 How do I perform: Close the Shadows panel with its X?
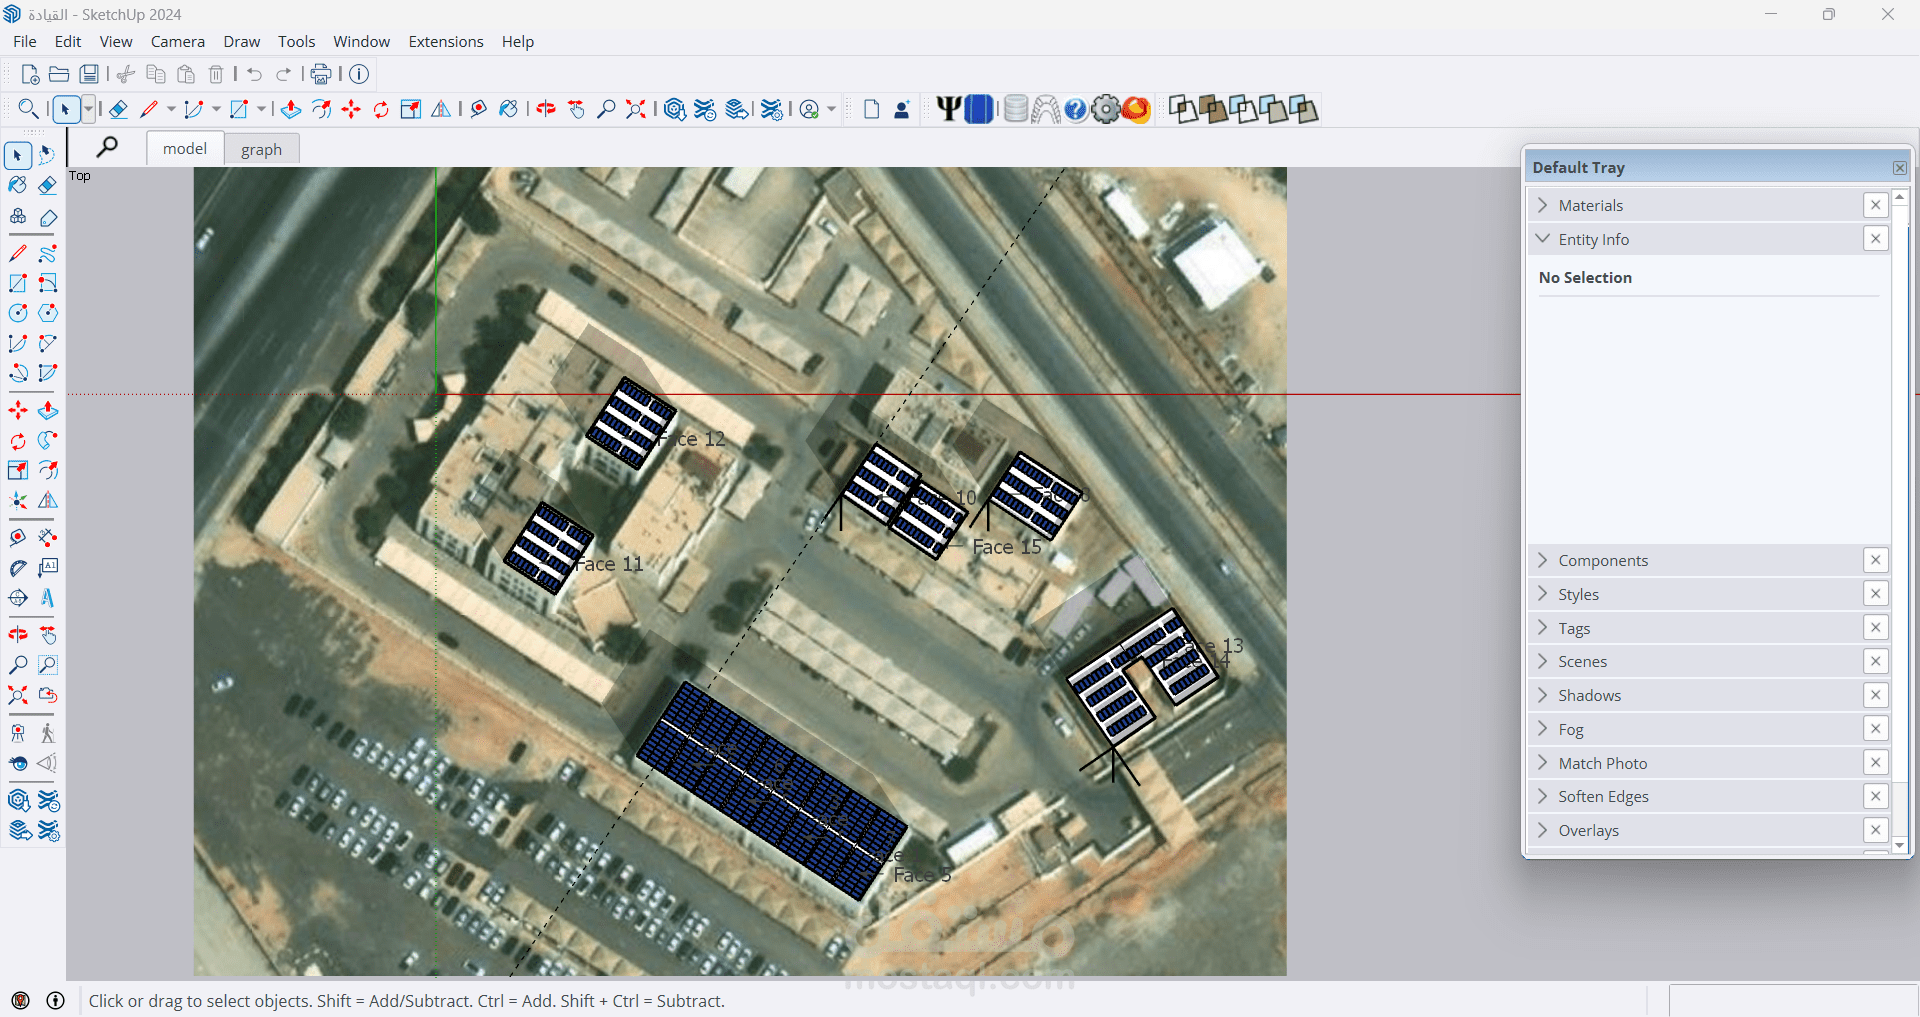point(1876,695)
